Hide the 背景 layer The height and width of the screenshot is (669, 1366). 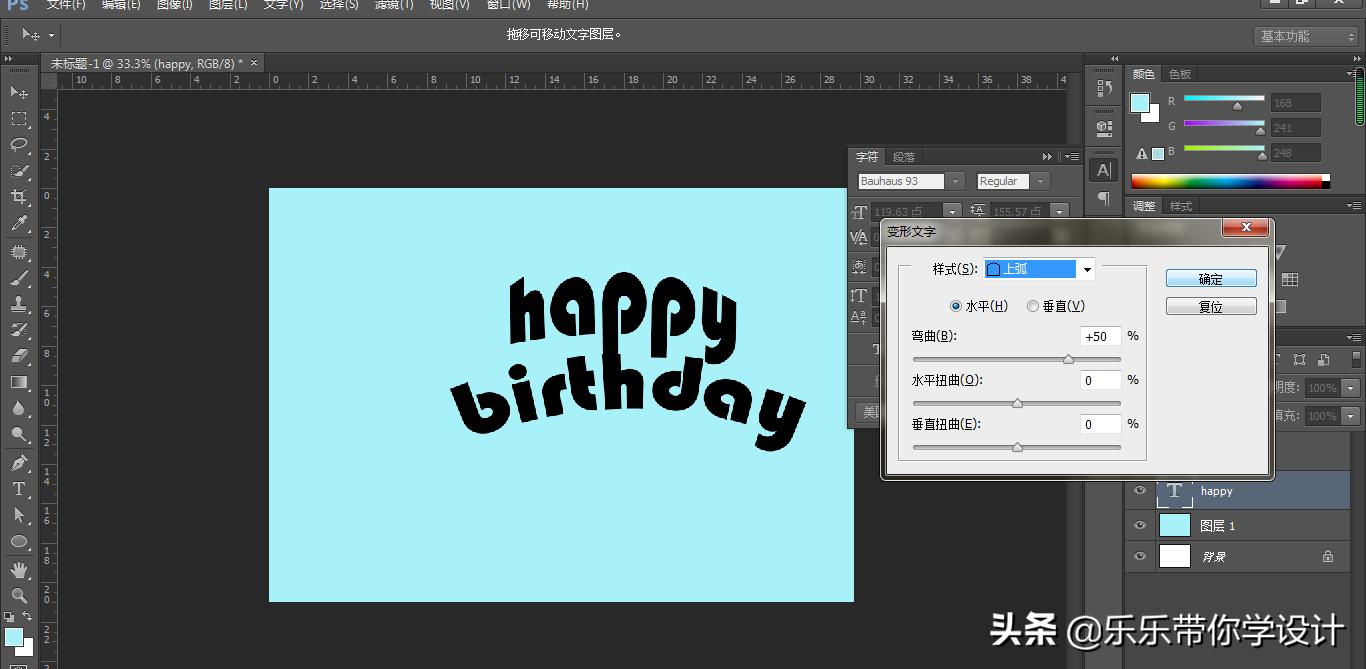1139,556
